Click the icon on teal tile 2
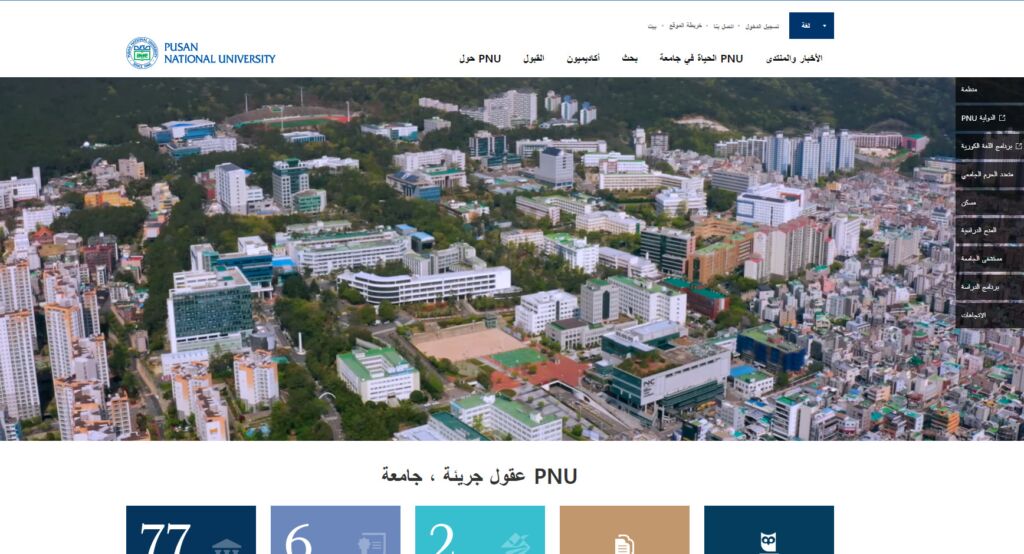The width and height of the screenshot is (1024, 554). (x=513, y=544)
